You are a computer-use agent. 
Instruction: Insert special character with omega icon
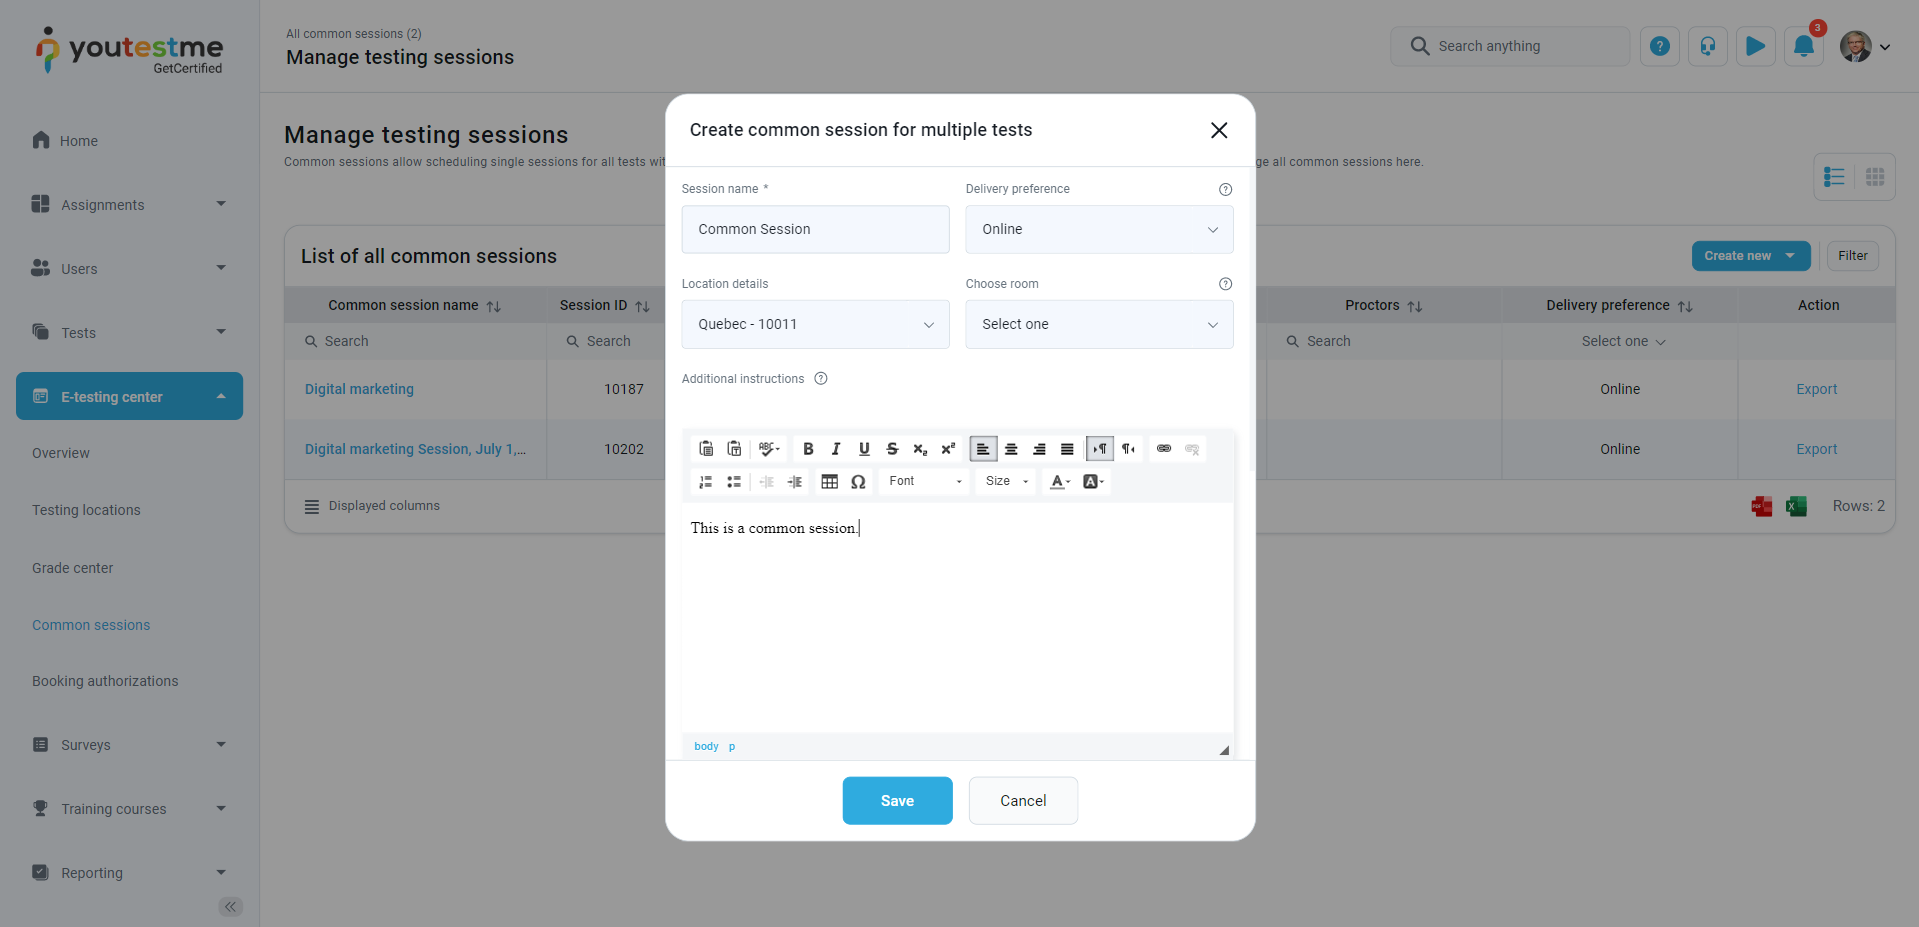[858, 482]
